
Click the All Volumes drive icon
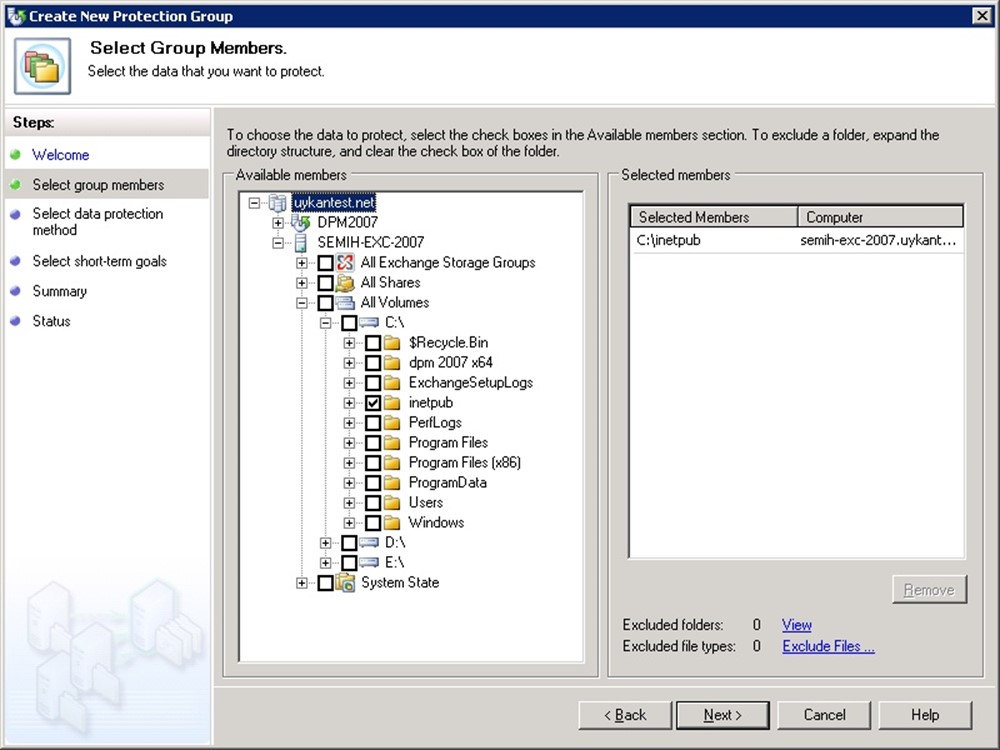pyautogui.click(x=345, y=302)
